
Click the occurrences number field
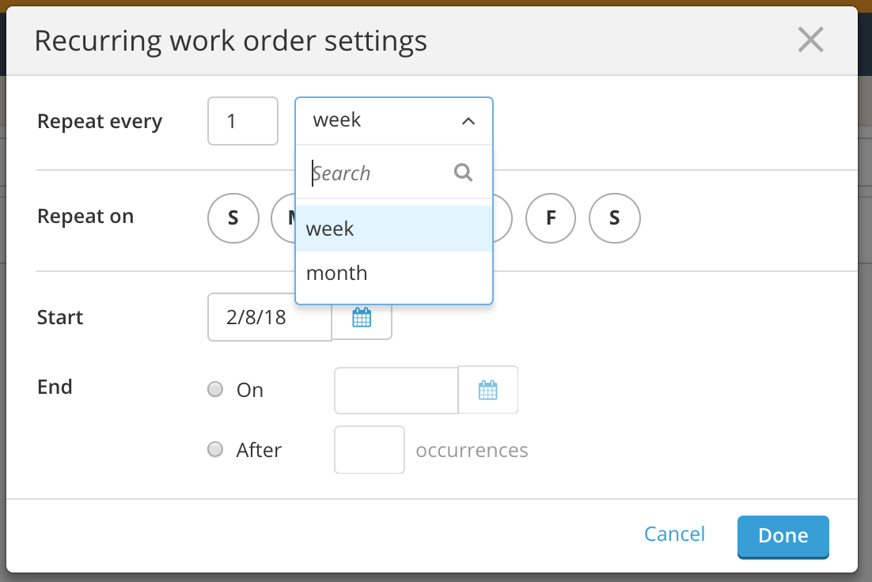[368, 449]
